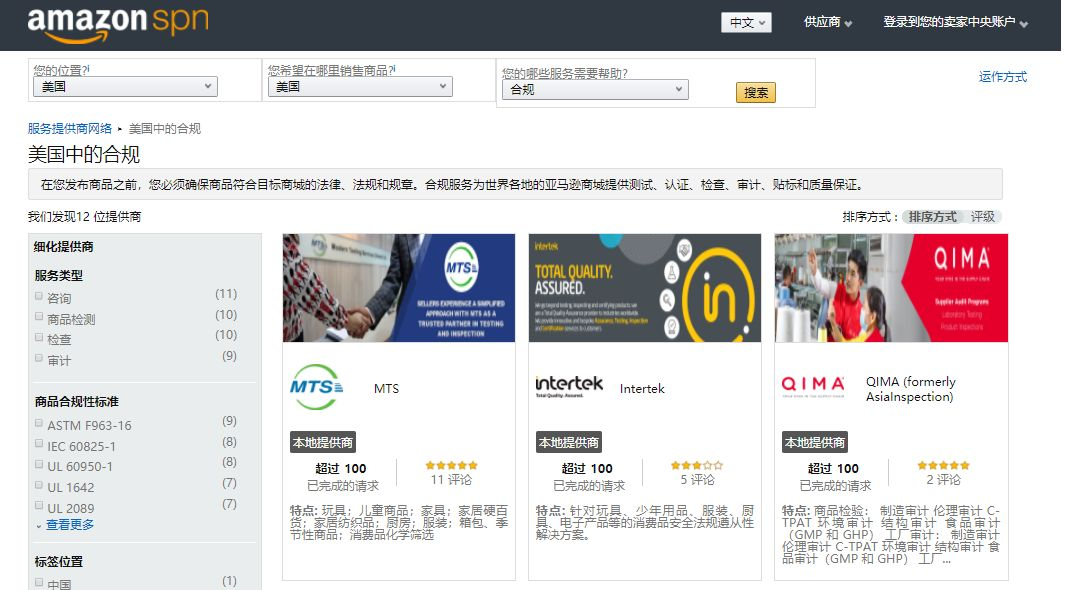Click the help mark beside 您的位置

pos(86,69)
